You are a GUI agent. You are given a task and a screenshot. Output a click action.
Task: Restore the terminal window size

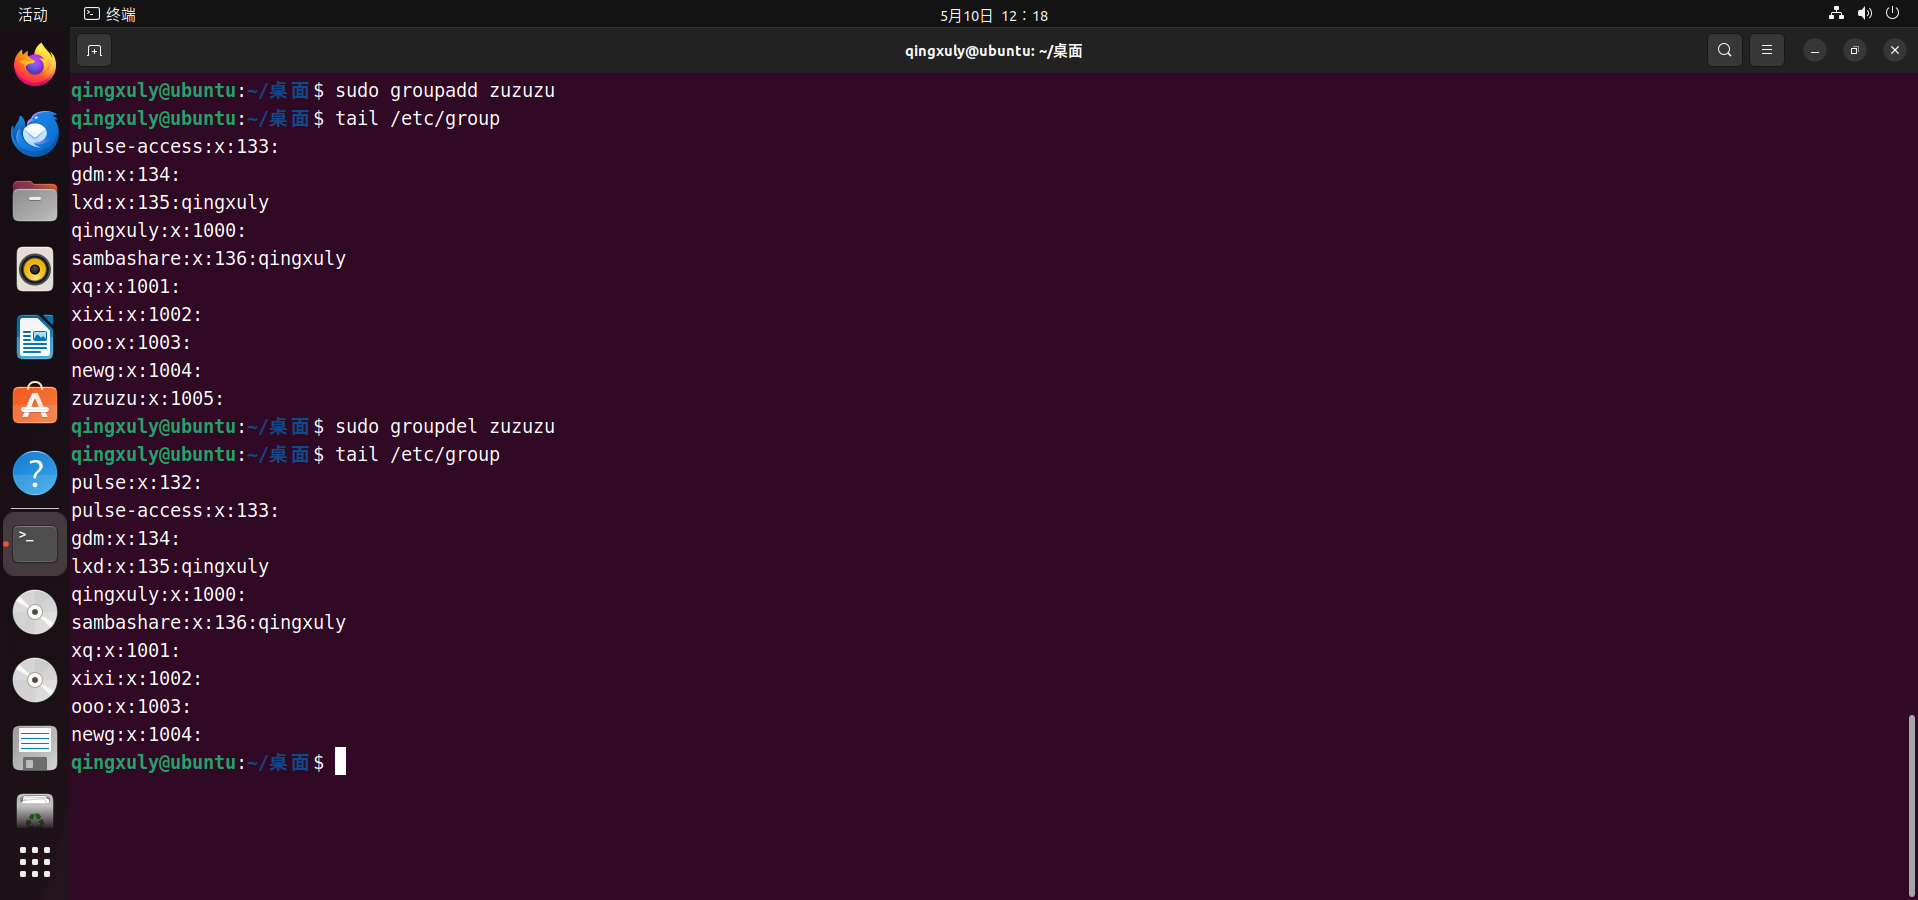(x=1855, y=50)
